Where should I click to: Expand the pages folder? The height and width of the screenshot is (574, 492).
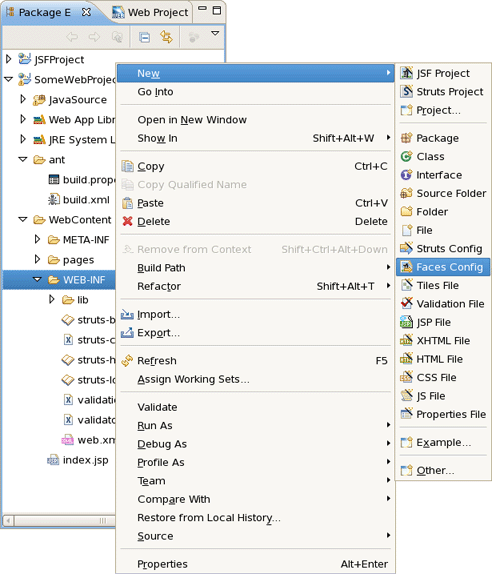(37, 260)
